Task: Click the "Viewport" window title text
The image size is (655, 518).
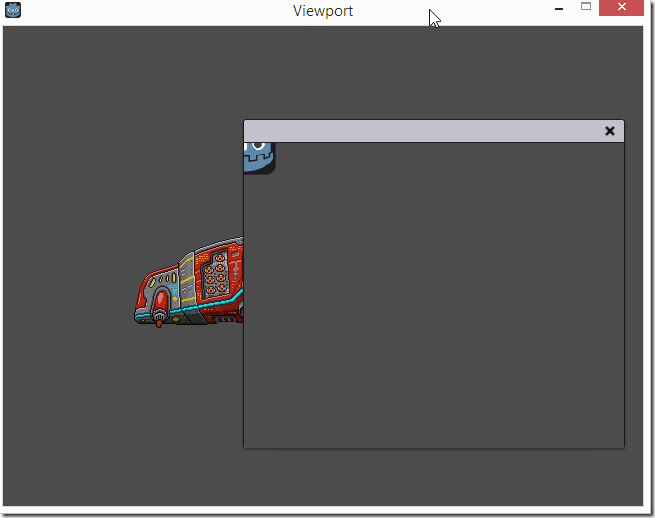Action: (x=323, y=11)
